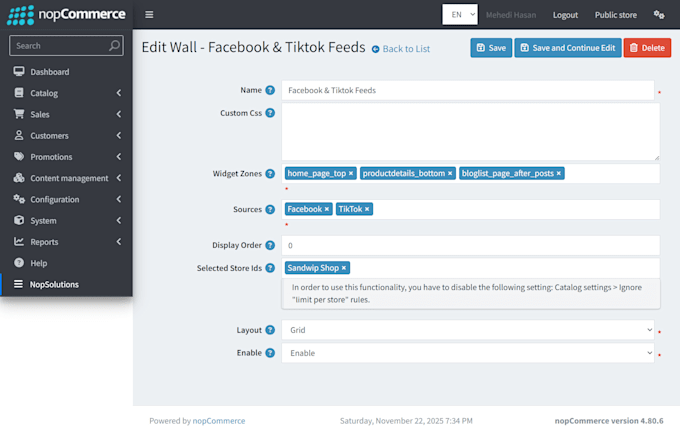Remove productdetails_bottom widget zone tag
Screen dimensions: 680x436
point(450,174)
